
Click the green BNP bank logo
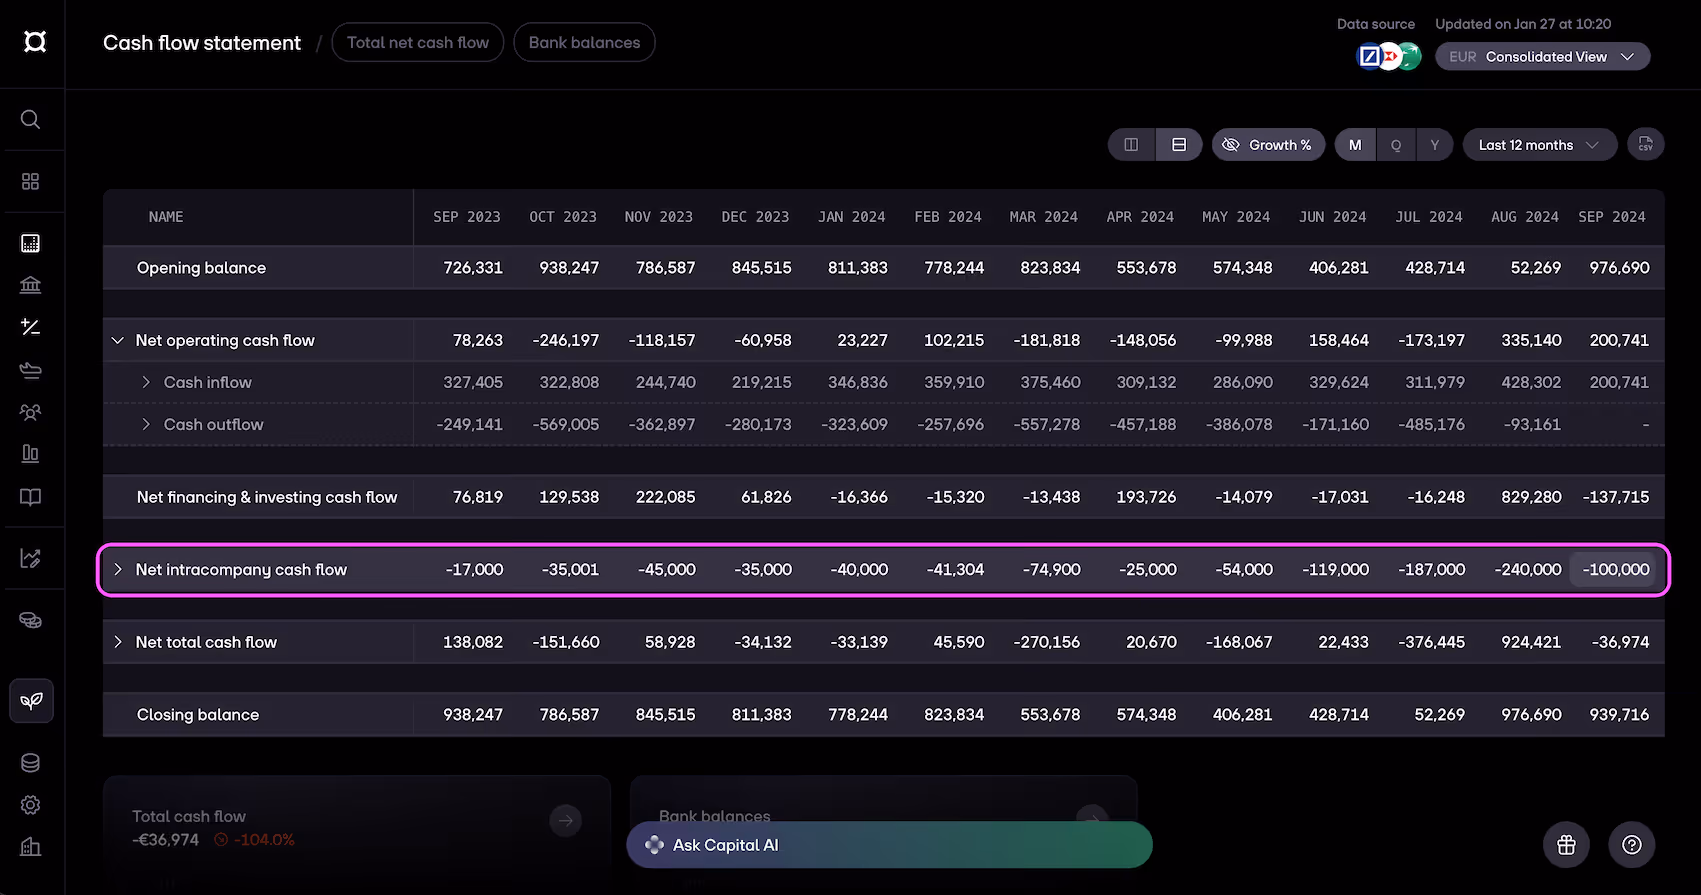click(x=1411, y=57)
